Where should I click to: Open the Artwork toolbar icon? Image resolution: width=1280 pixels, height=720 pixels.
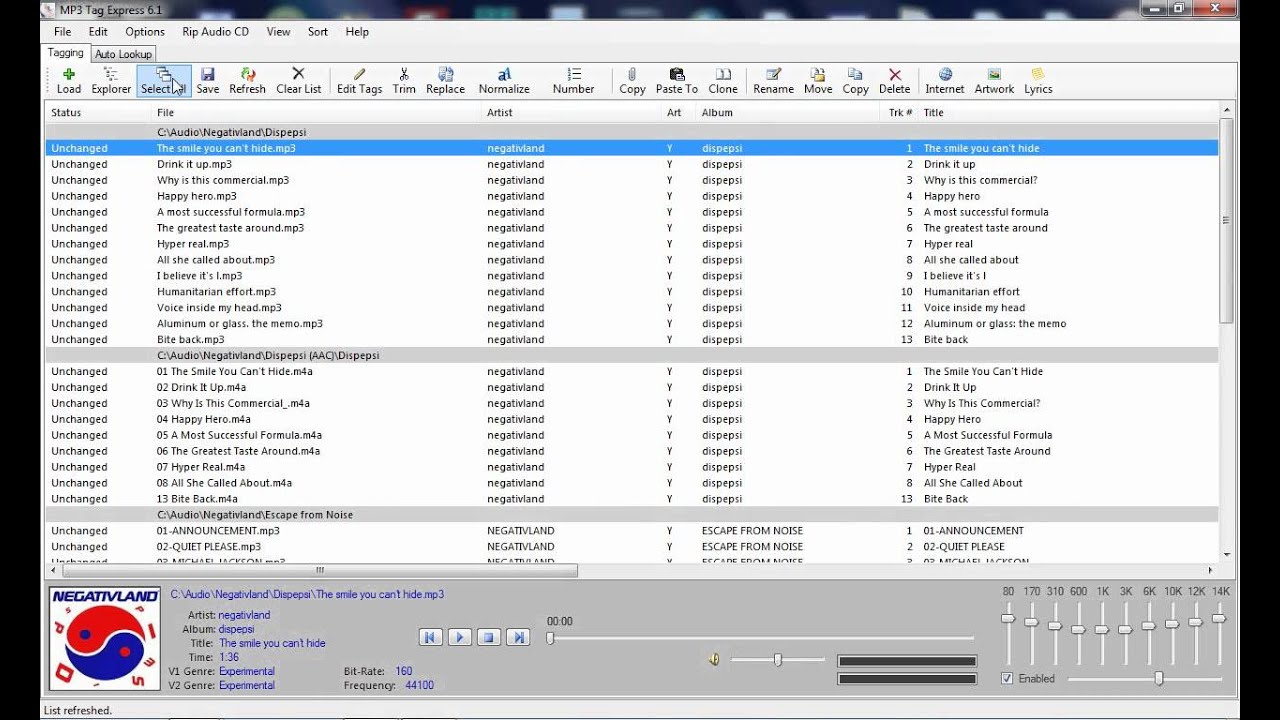click(x=994, y=80)
